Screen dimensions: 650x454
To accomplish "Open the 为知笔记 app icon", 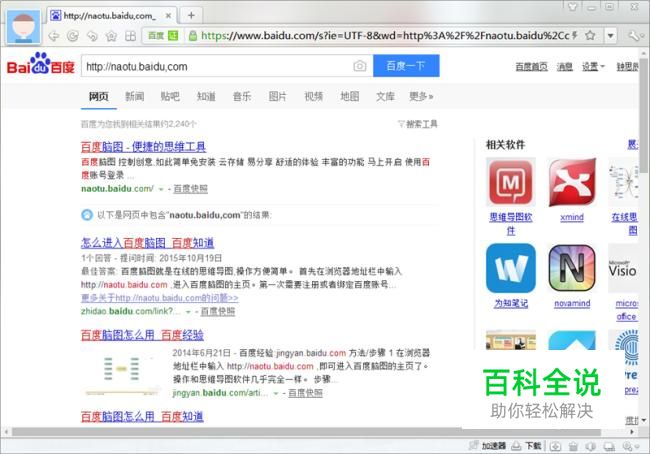I will point(511,268).
